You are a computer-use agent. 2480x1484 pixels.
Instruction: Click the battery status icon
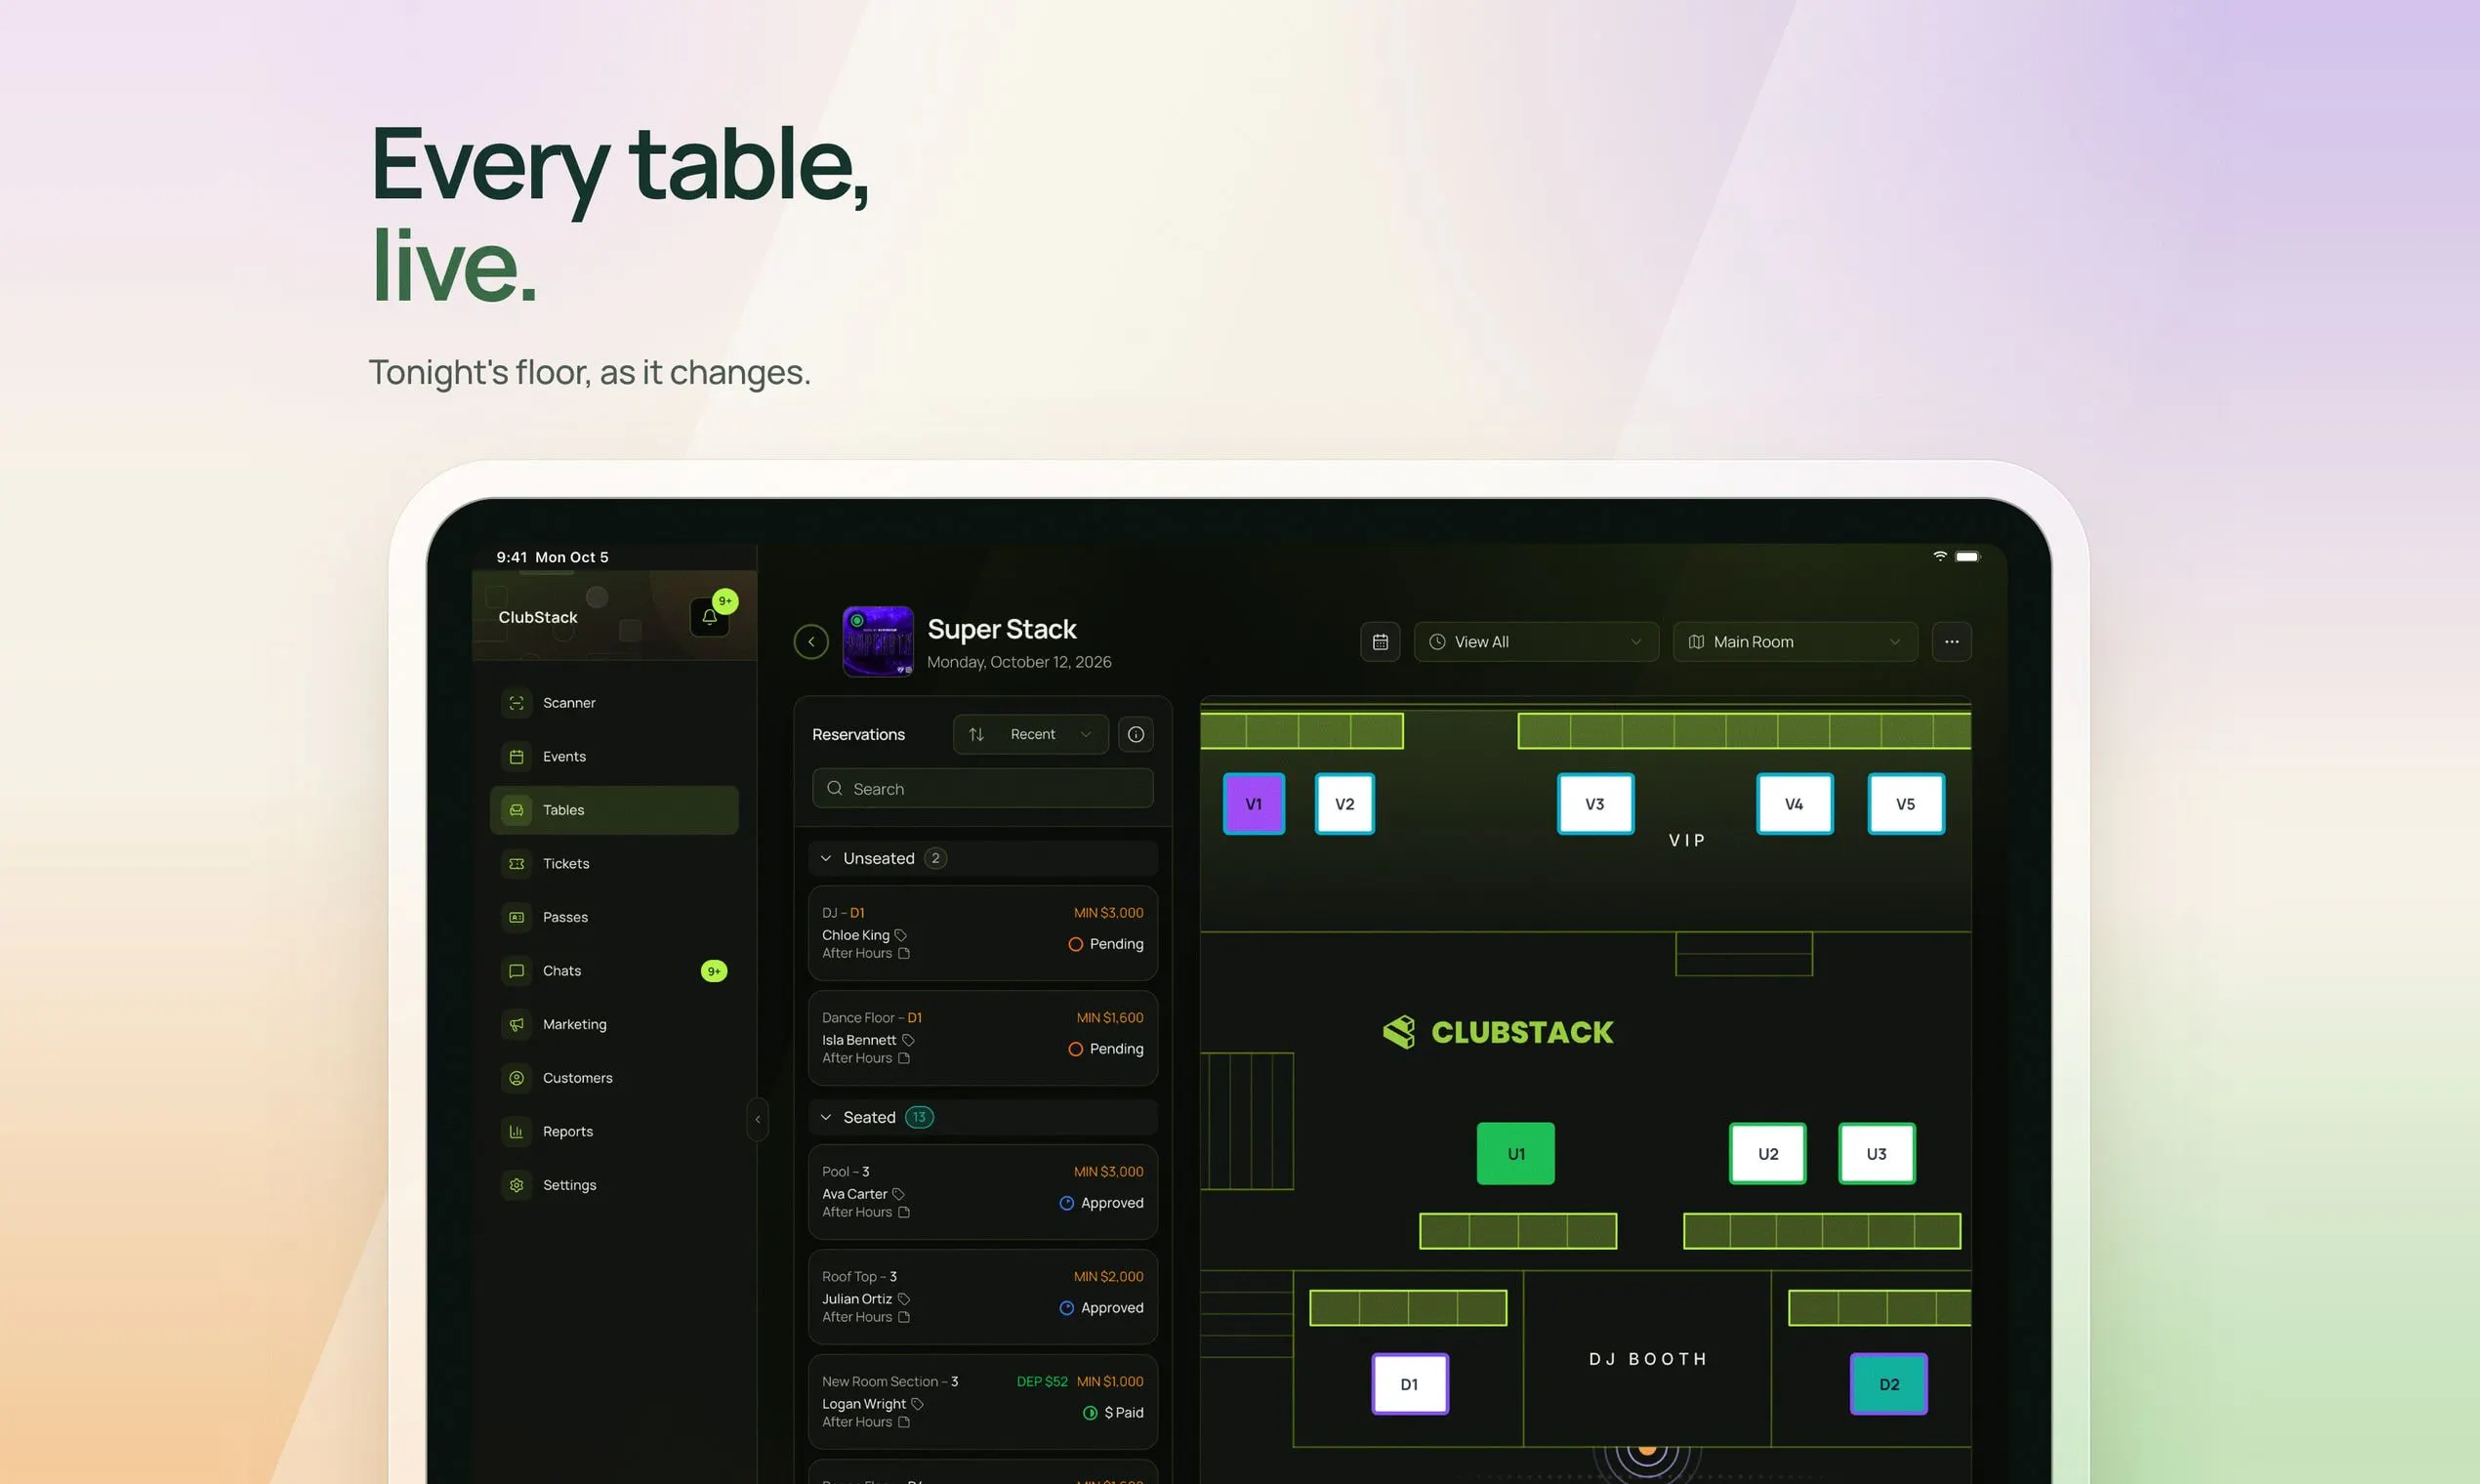click(1968, 556)
